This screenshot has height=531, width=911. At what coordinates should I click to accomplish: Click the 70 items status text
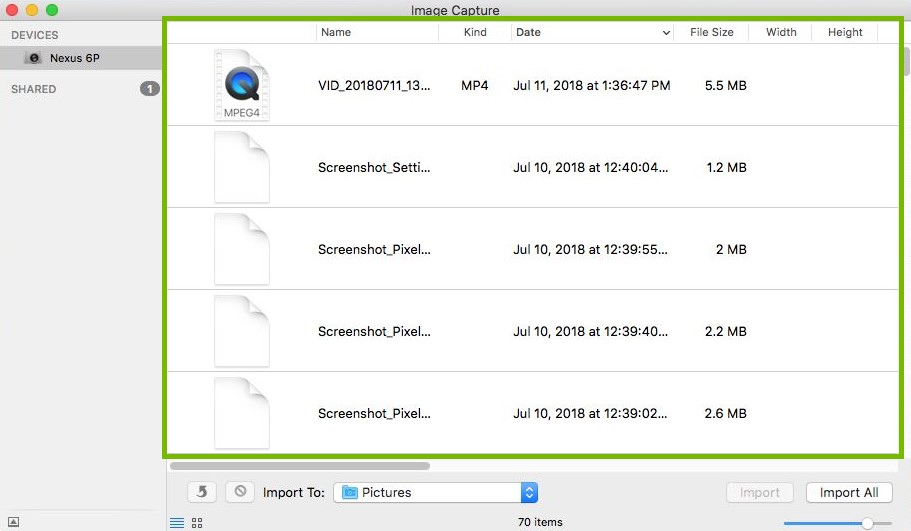(x=540, y=522)
